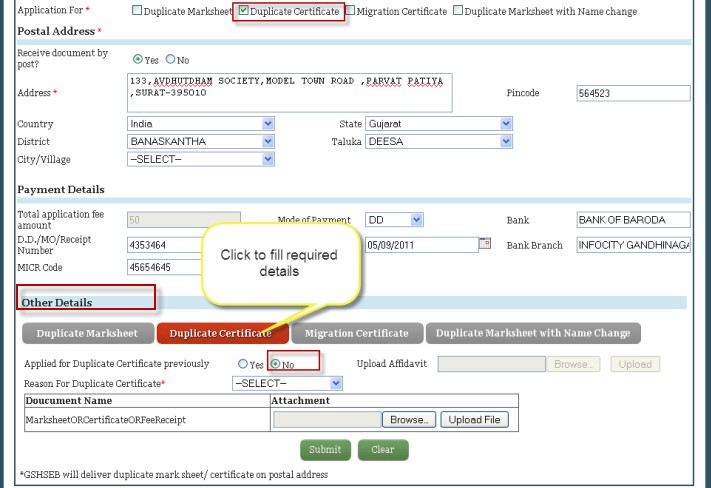711x488 pixels.
Task: Choose Yes for applied previously radio
Action: click(x=242, y=364)
